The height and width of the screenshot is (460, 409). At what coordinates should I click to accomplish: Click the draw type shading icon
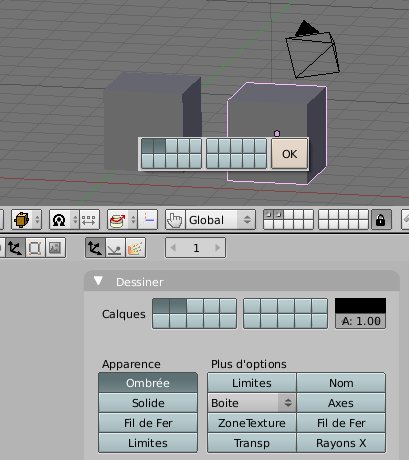tap(64, 220)
